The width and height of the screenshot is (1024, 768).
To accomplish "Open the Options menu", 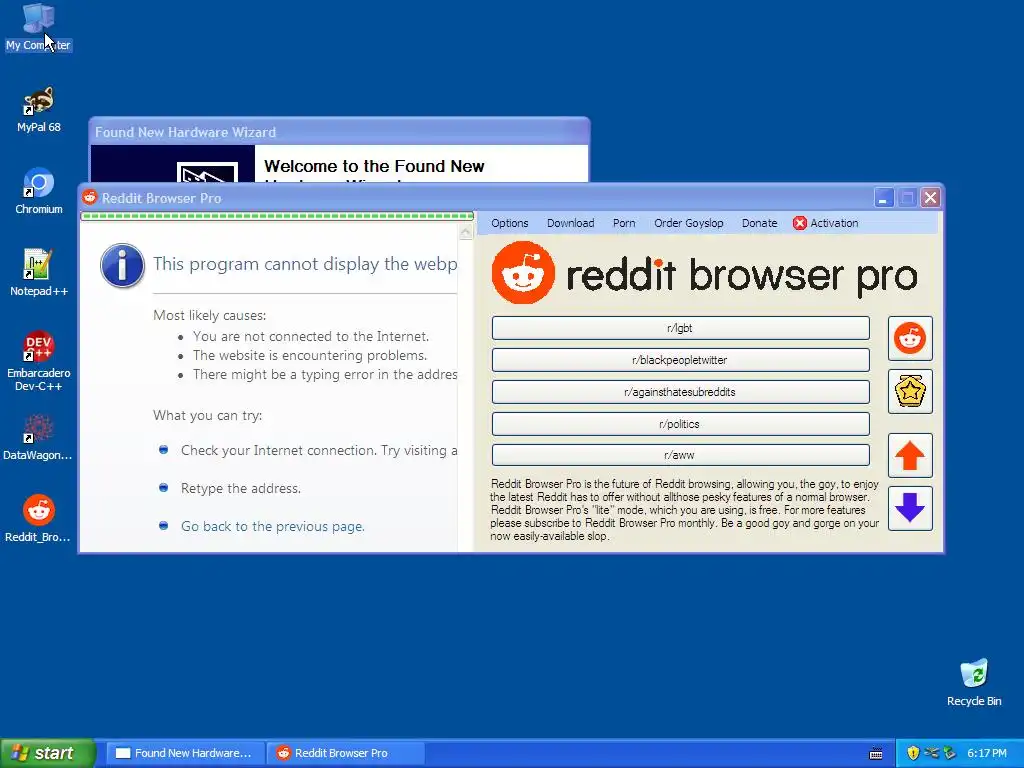I will point(509,223).
